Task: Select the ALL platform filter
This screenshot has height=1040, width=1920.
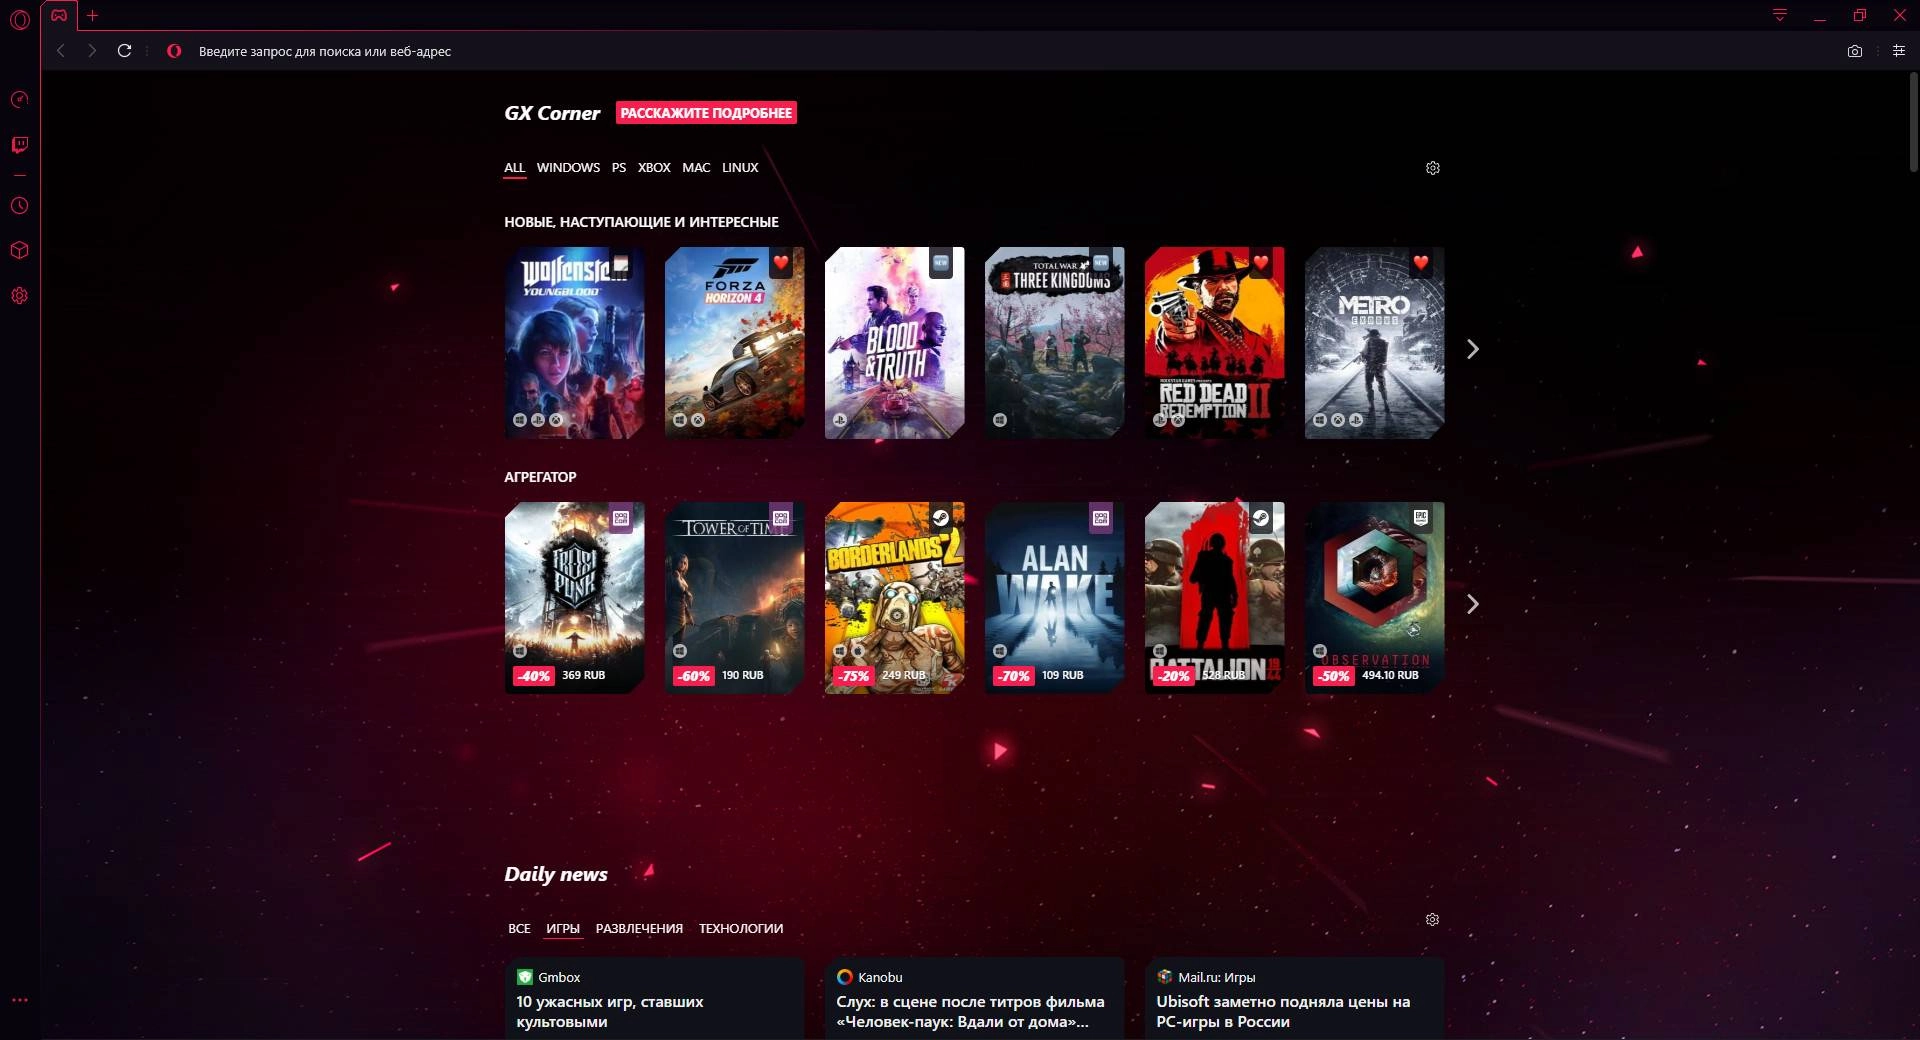Action: click(x=514, y=168)
